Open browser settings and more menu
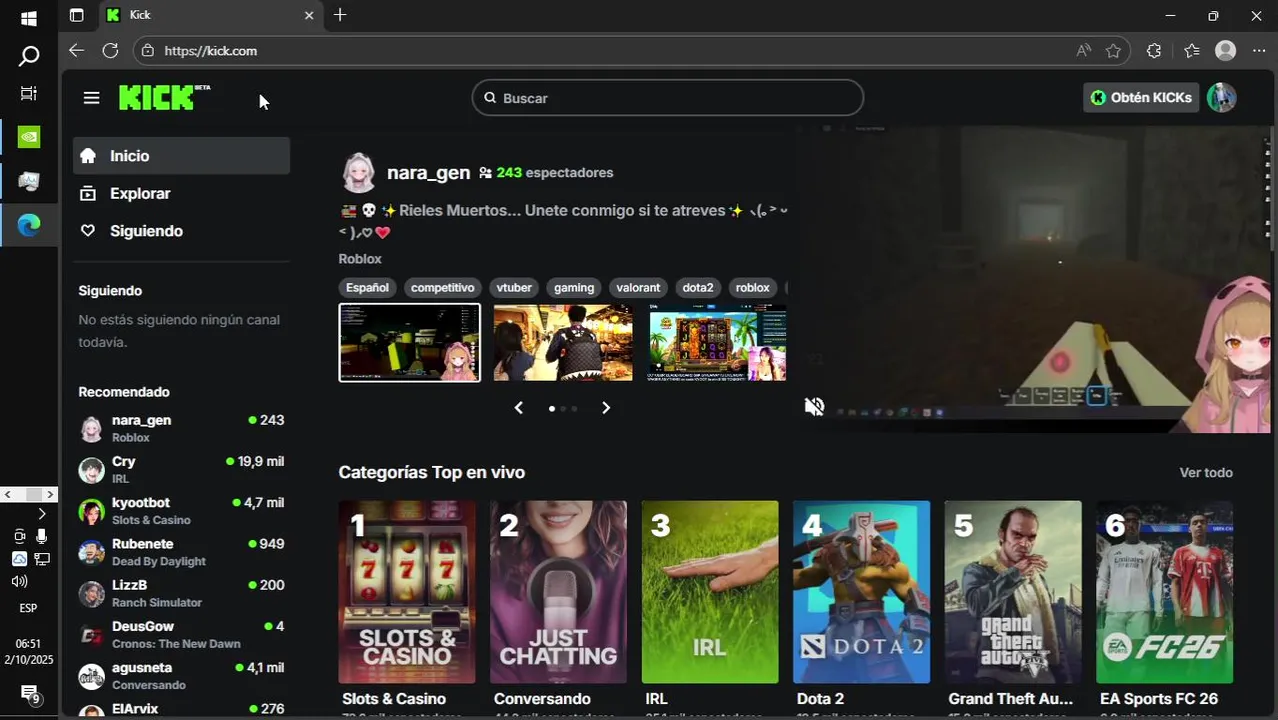The width and height of the screenshot is (1278, 720). coord(1258,51)
